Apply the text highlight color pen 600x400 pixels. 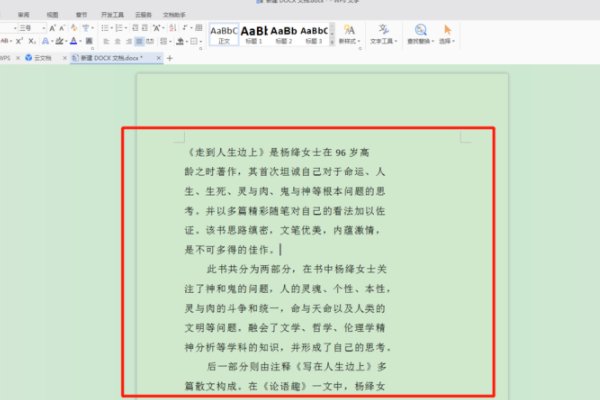point(59,41)
